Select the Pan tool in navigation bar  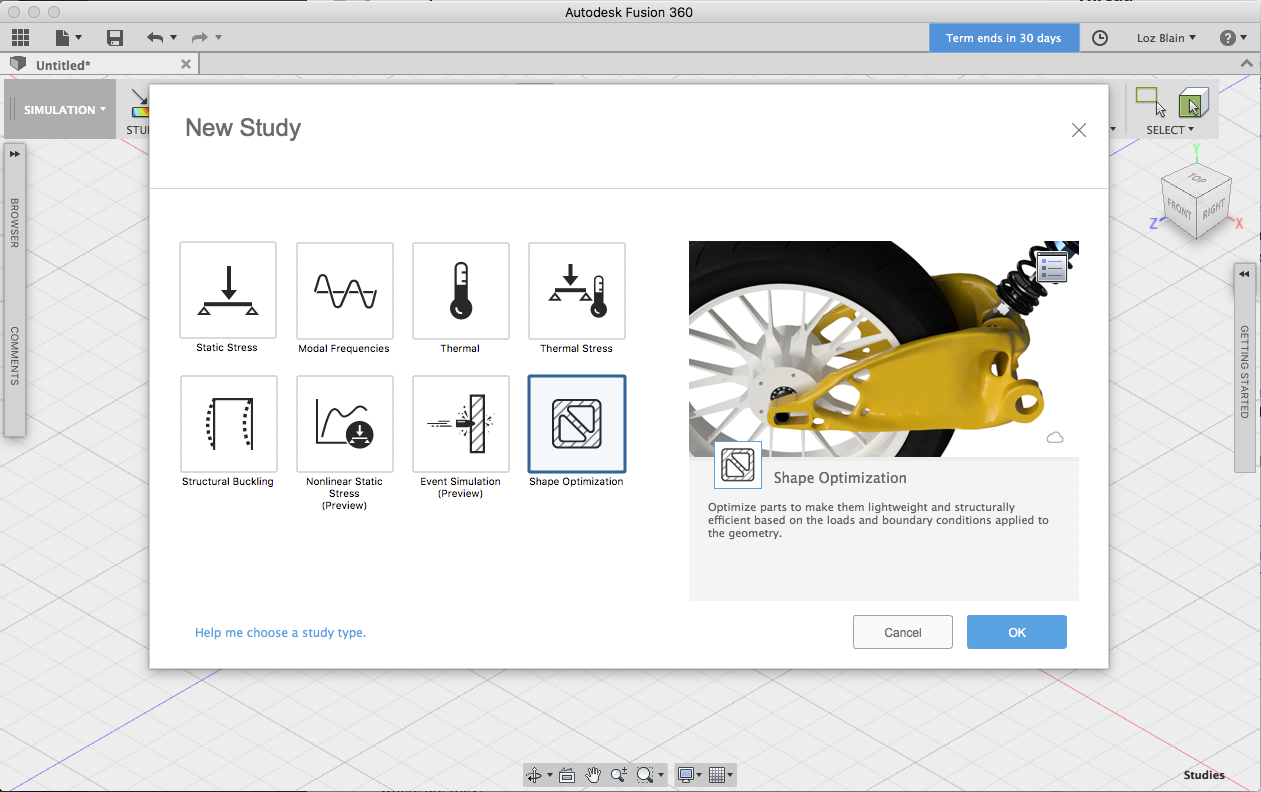(592, 774)
